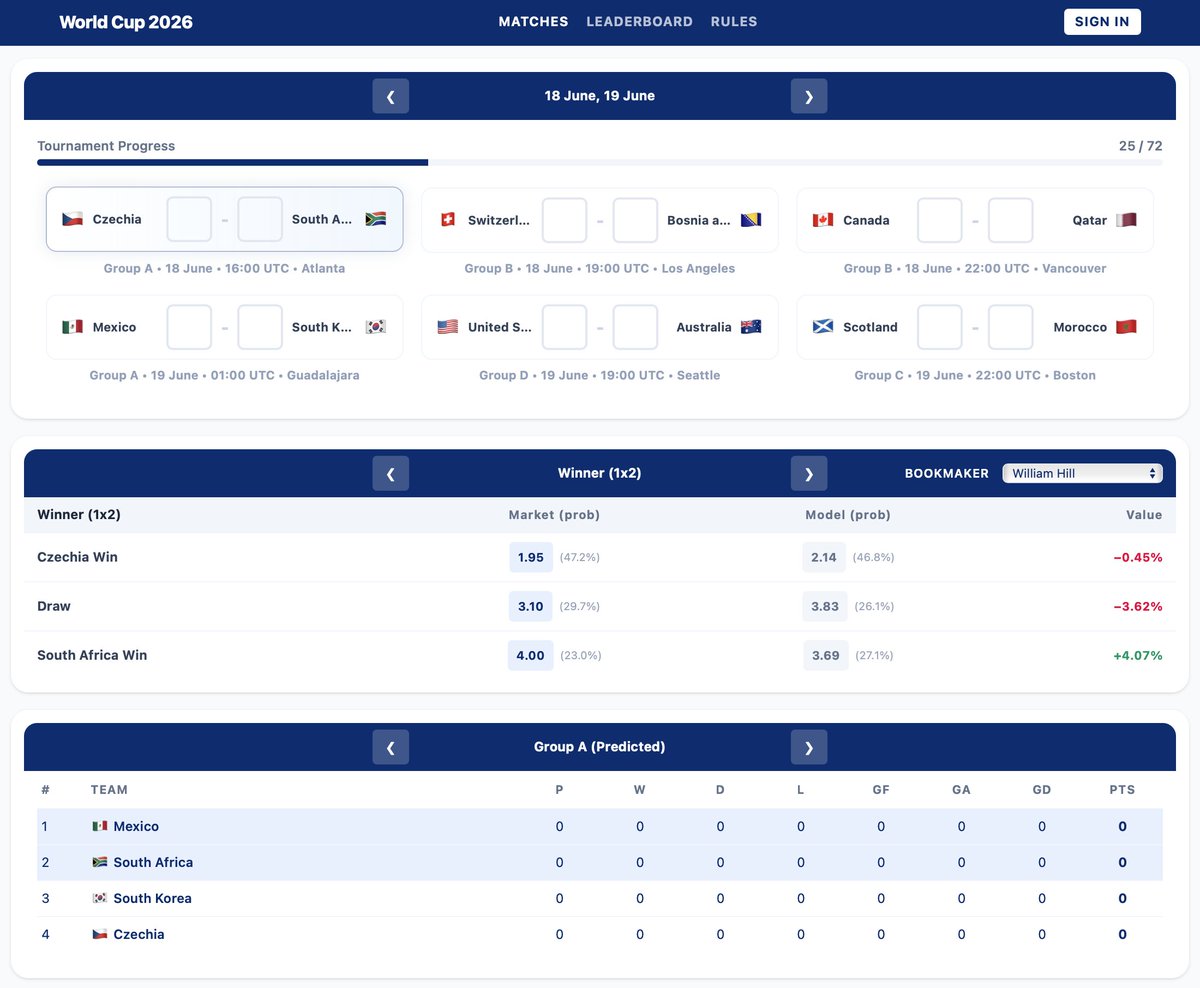Click South Africa Win model odds 3.69
Viewport: 1200px width, 988px height.
pyautogui.click(x=825, y=655)
